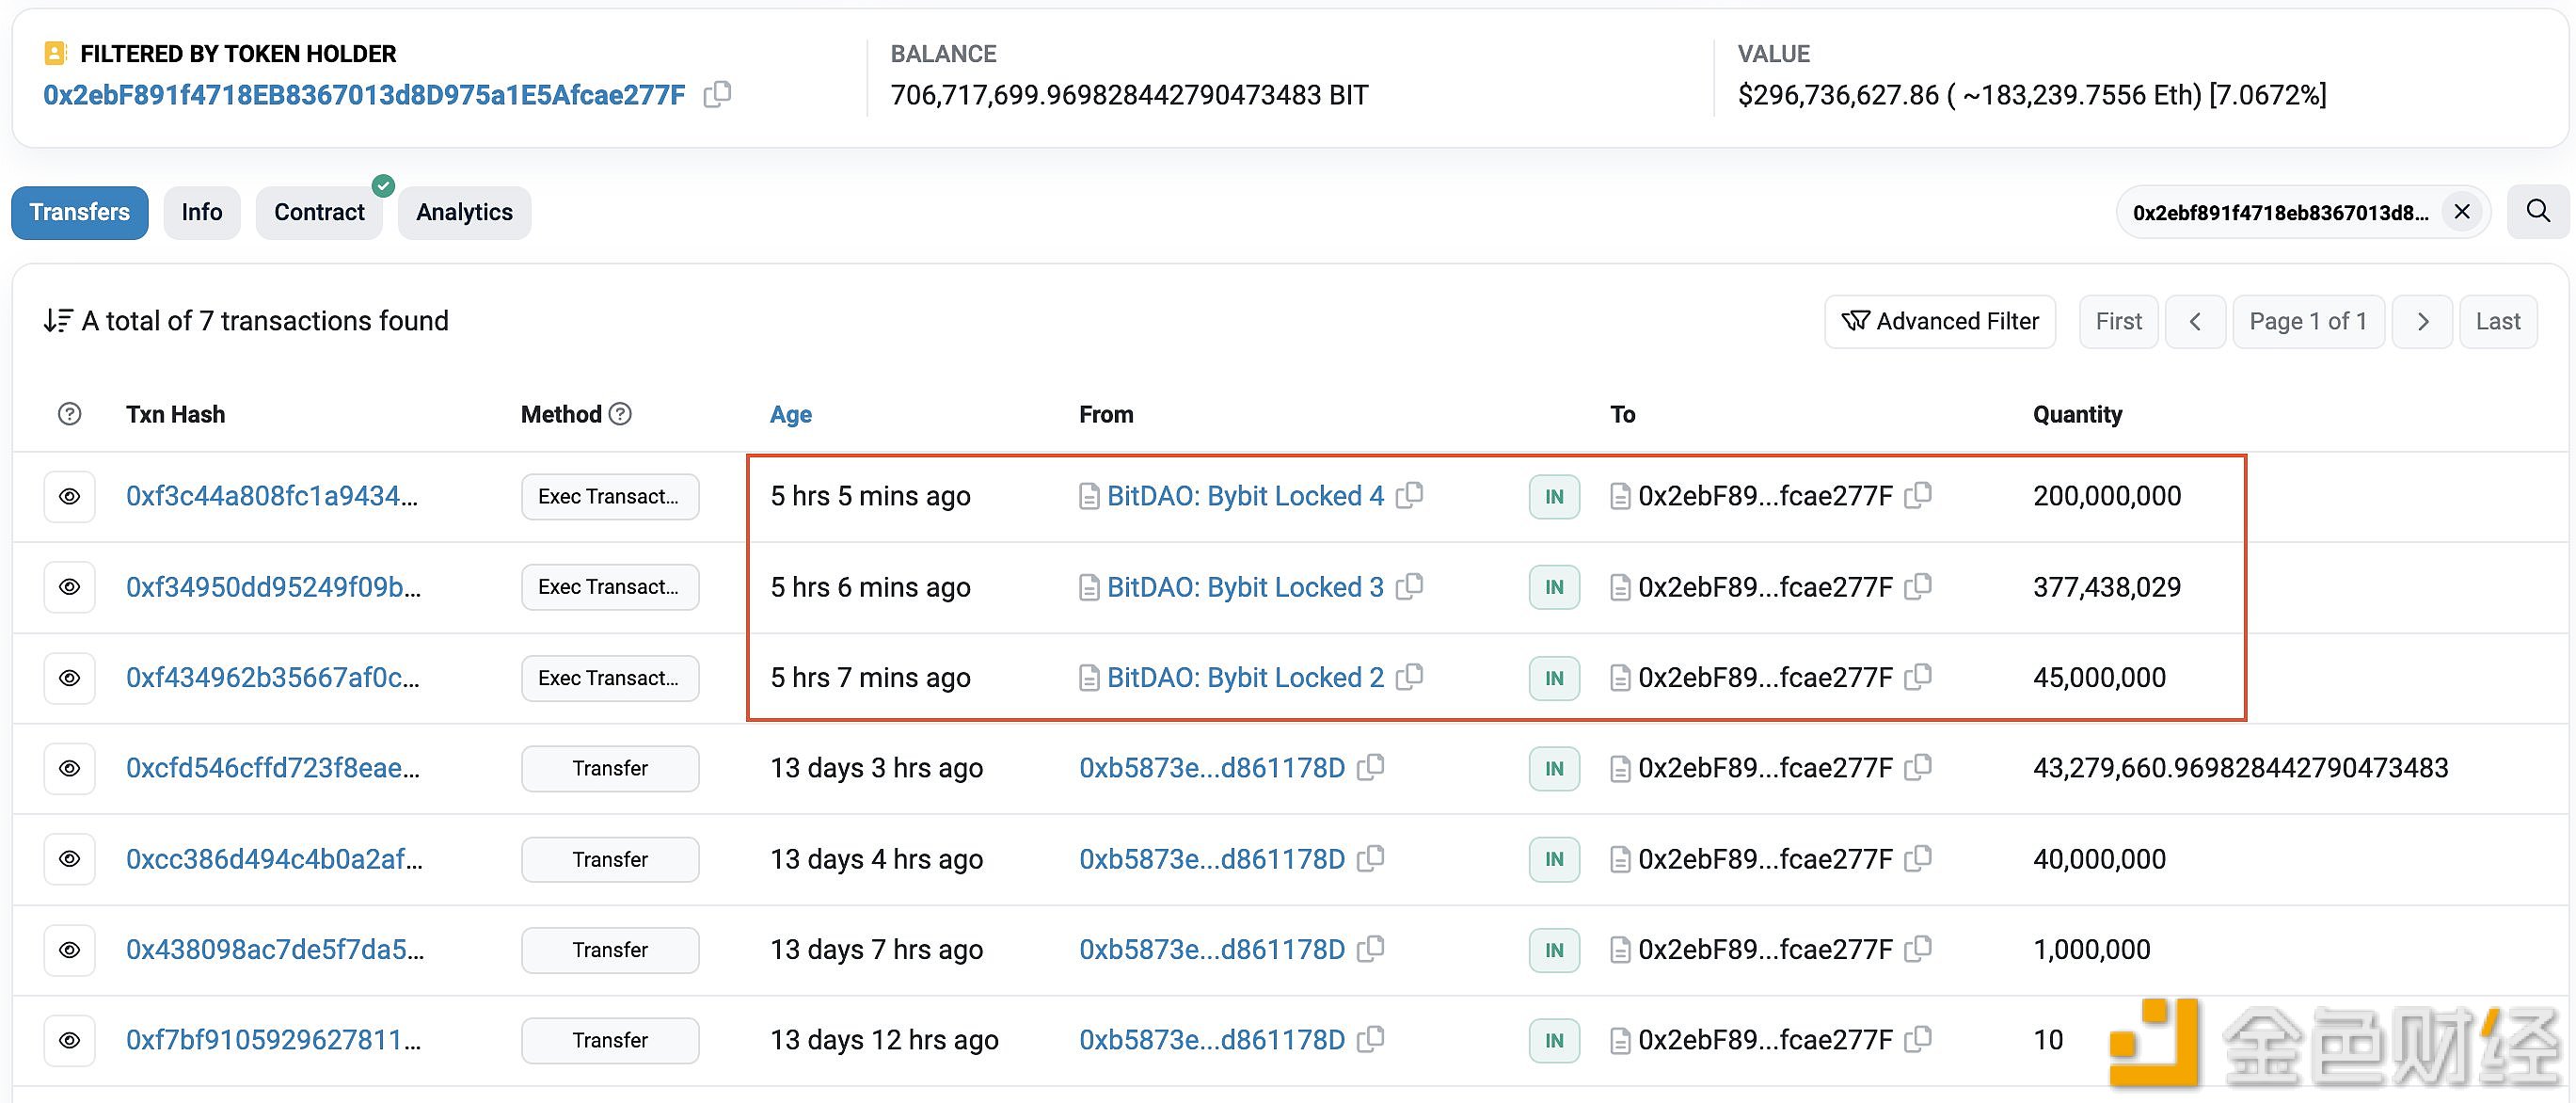Screen dimensions: 2576x1103
Task: Open BitDAO: Bybit Locked 2 address
Action: (x=1245, y=678)
